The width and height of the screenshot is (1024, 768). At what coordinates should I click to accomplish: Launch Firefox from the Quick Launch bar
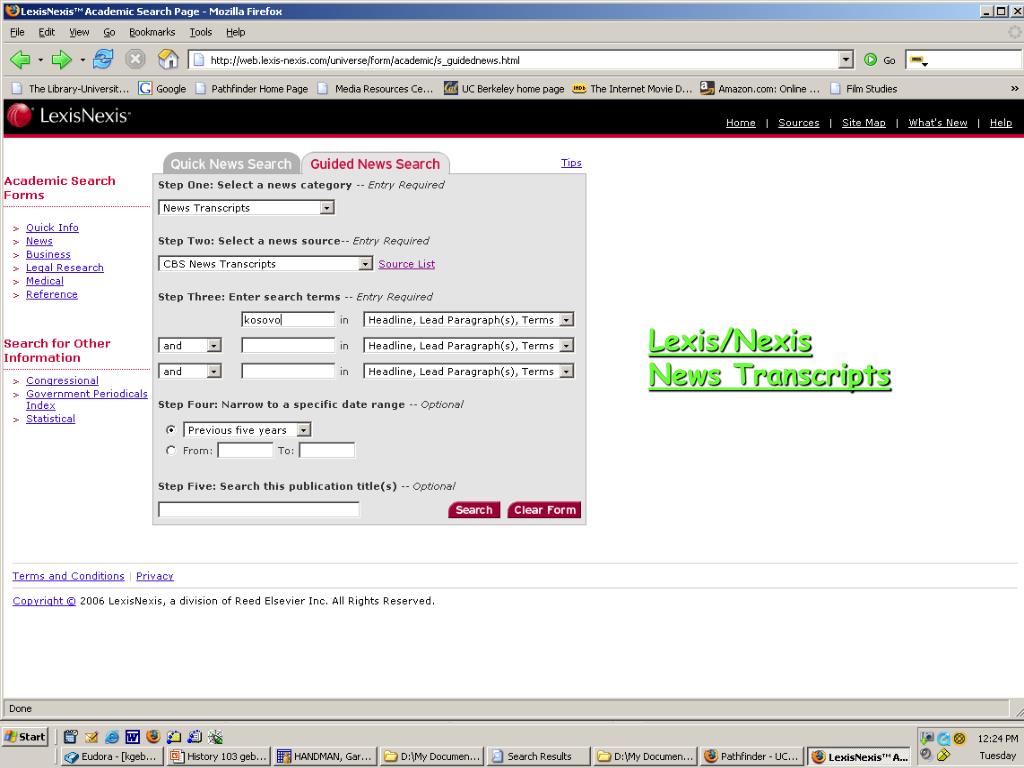[153, 737]
